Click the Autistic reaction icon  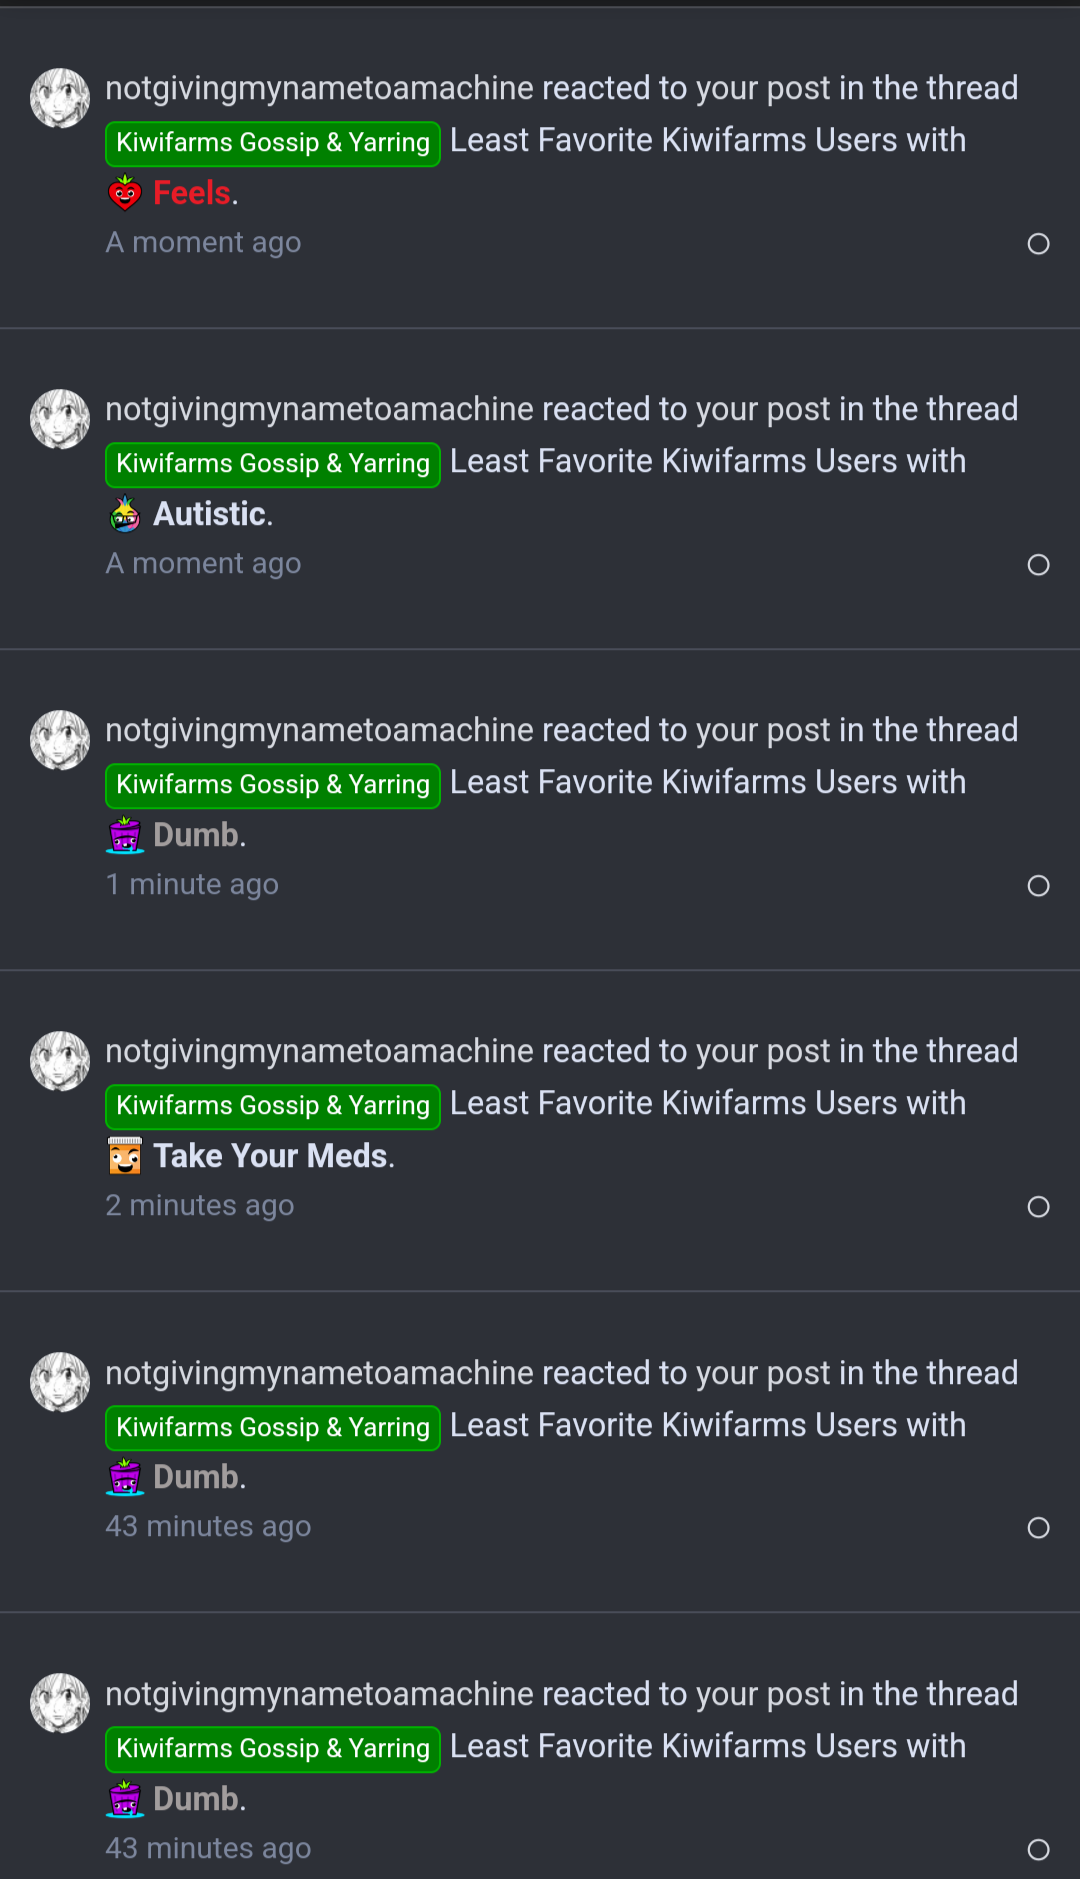pyautogui.click(x=125, y=514)
